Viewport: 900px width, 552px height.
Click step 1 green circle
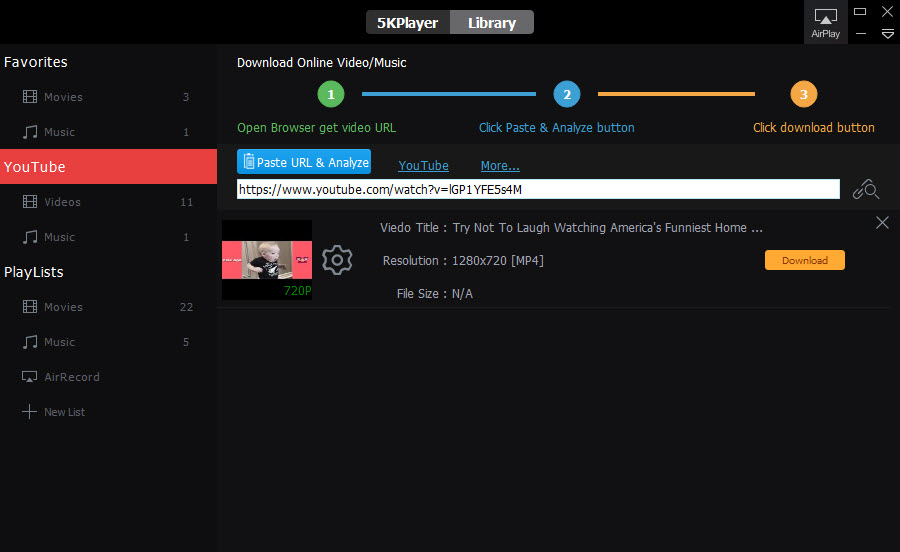(x=331, y=94)
